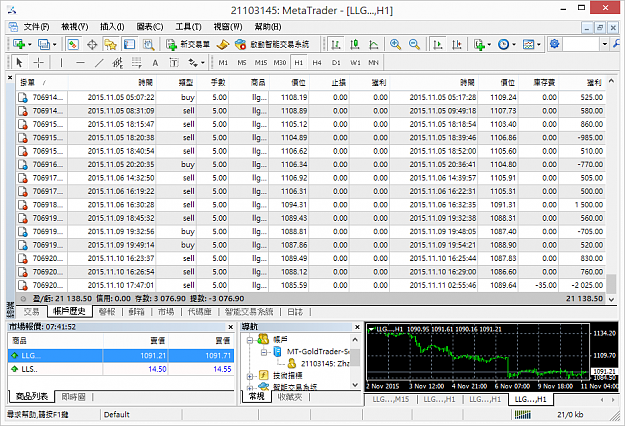The width and height of the screenshot is (625, 426).
Task: Switch chart to candlesticks icon
Action: [355, 44]
